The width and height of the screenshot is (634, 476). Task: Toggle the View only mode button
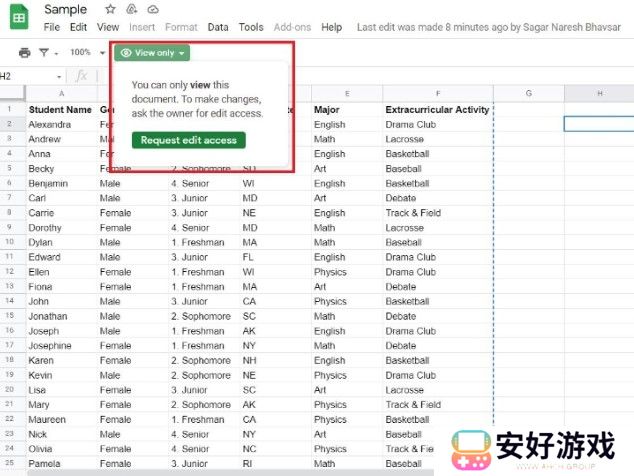(x=152, y=53)
